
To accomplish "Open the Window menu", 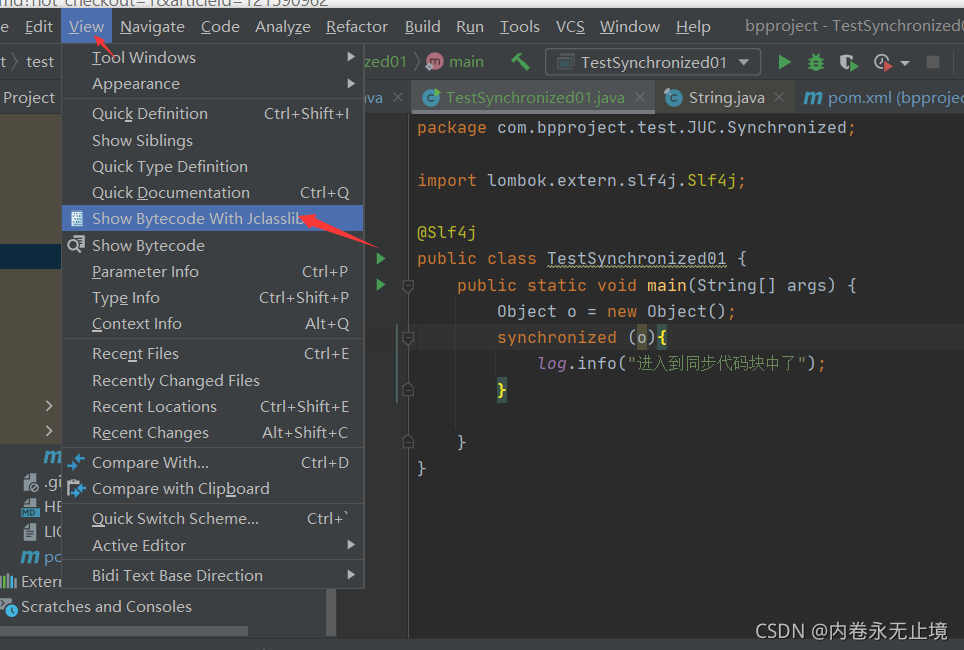I will [630, 26].
